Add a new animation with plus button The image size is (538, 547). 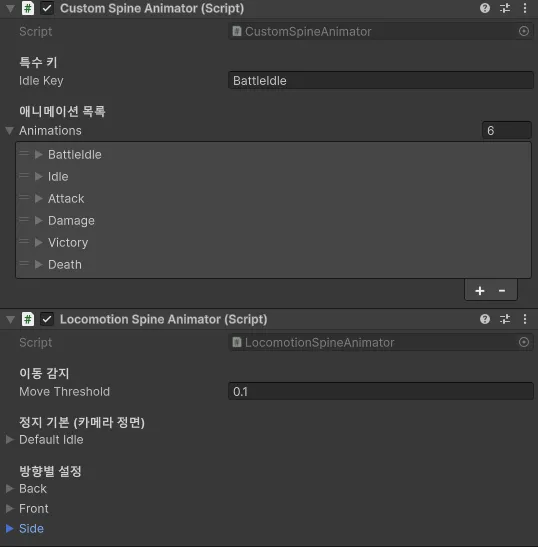click(x=480, y=291)
